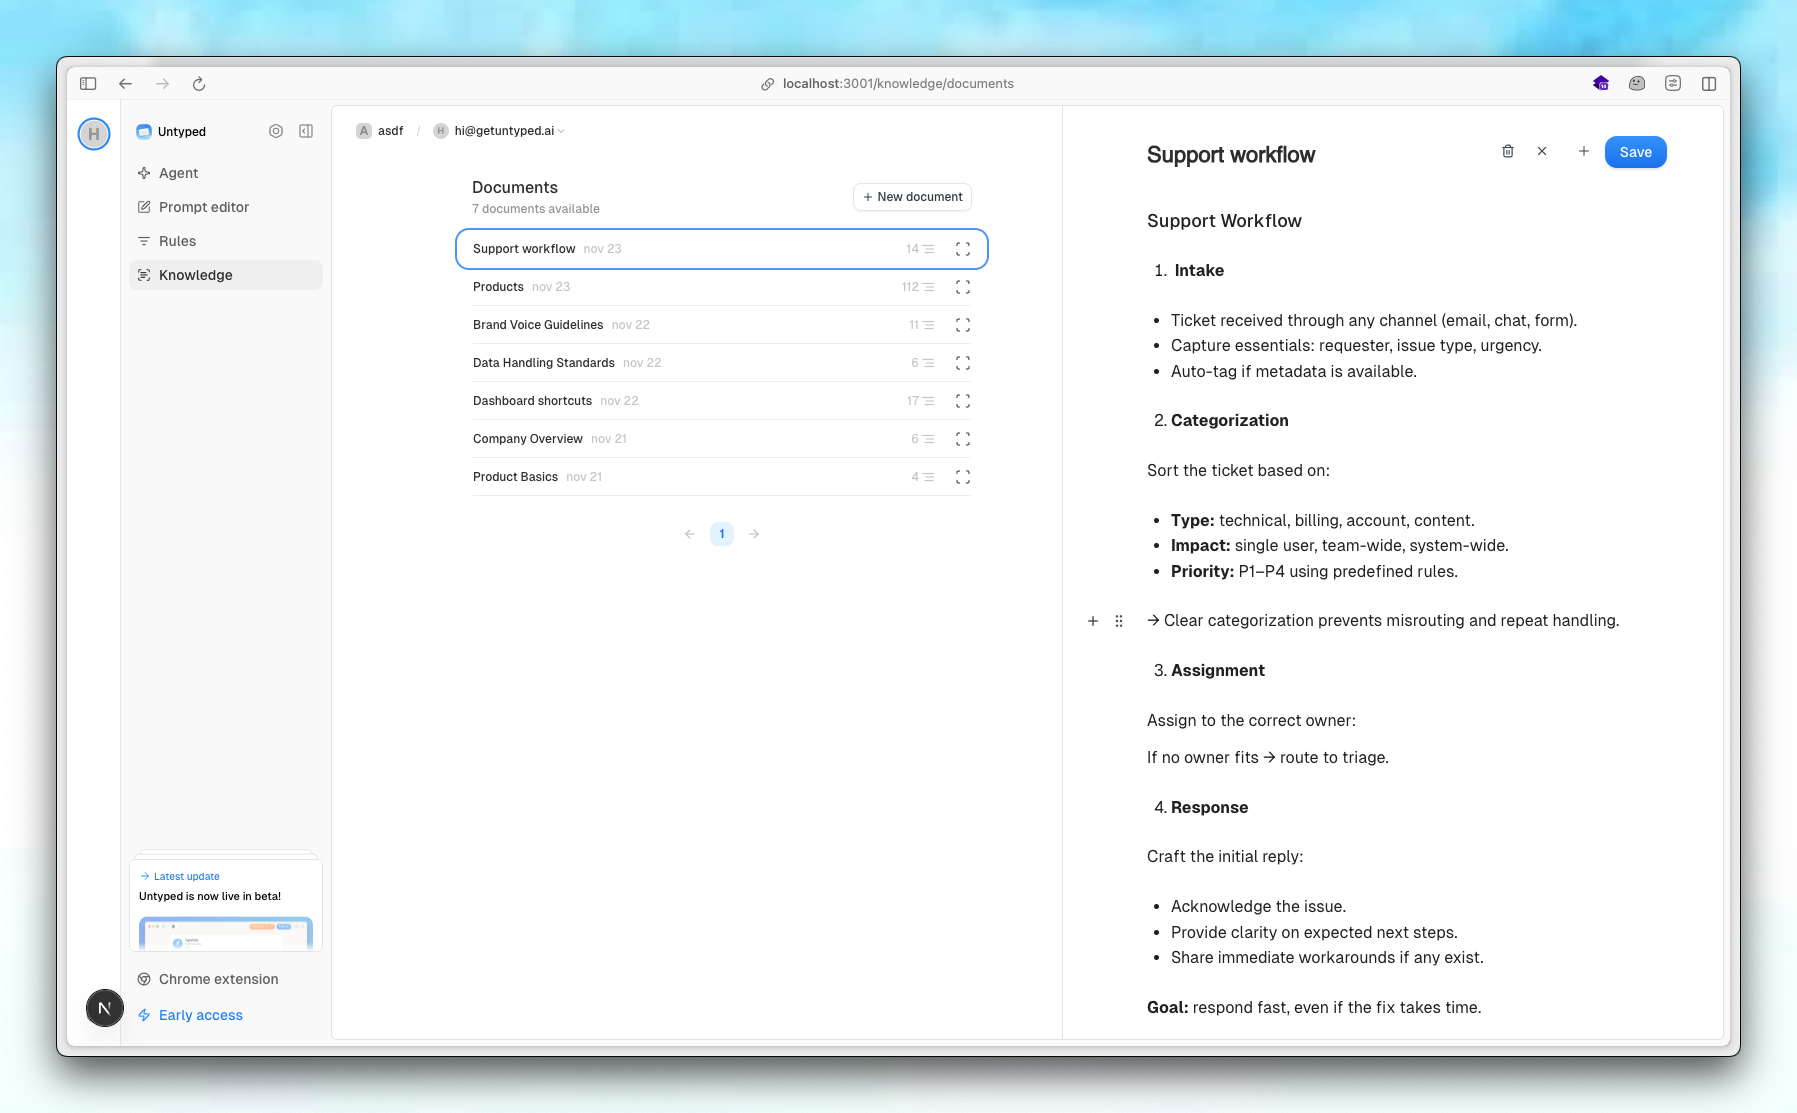Grab the drag handle next to the categorization line

[1119, 621]
